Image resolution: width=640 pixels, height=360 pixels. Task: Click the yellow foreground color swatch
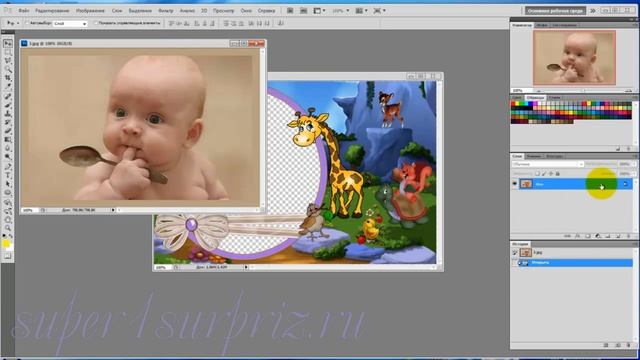6,244
